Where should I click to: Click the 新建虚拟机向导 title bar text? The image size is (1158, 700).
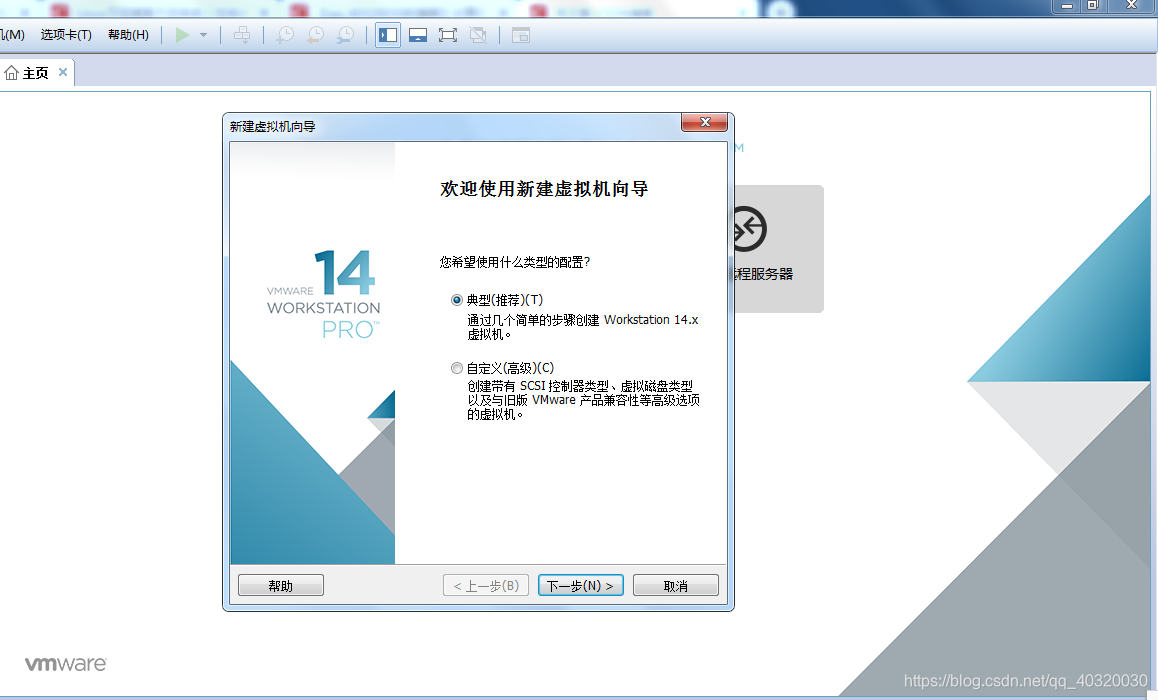click(x=273, y=126)
